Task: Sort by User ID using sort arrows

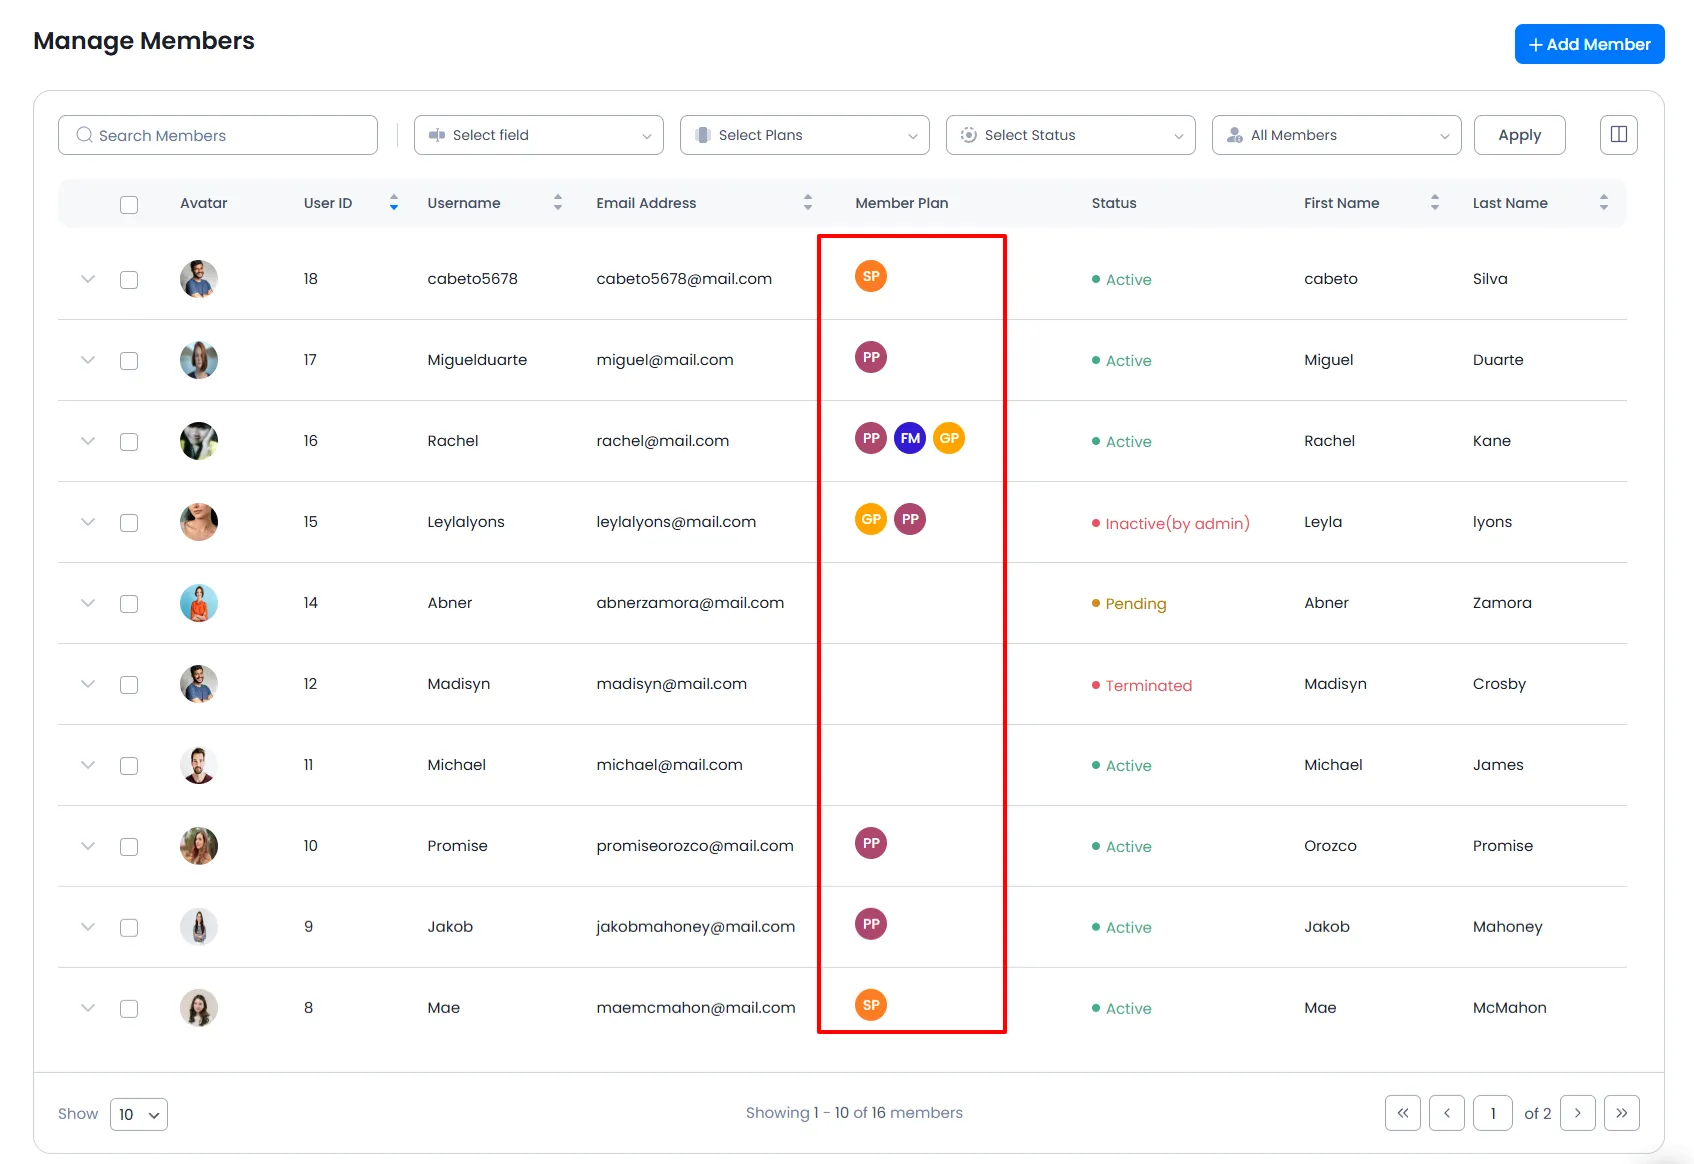Action: 394,203
